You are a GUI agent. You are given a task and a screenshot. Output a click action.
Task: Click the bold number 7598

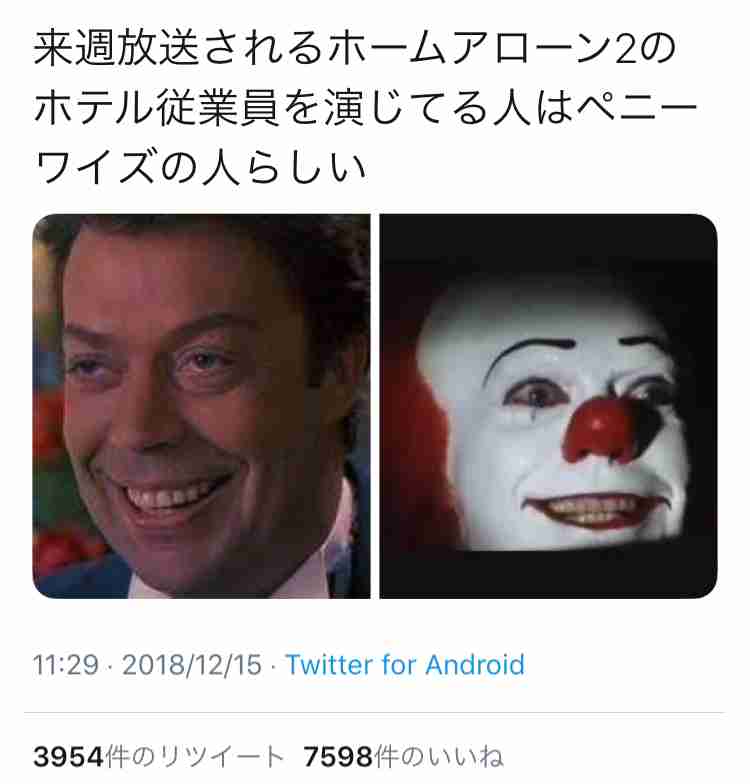(x=338, y=756)
